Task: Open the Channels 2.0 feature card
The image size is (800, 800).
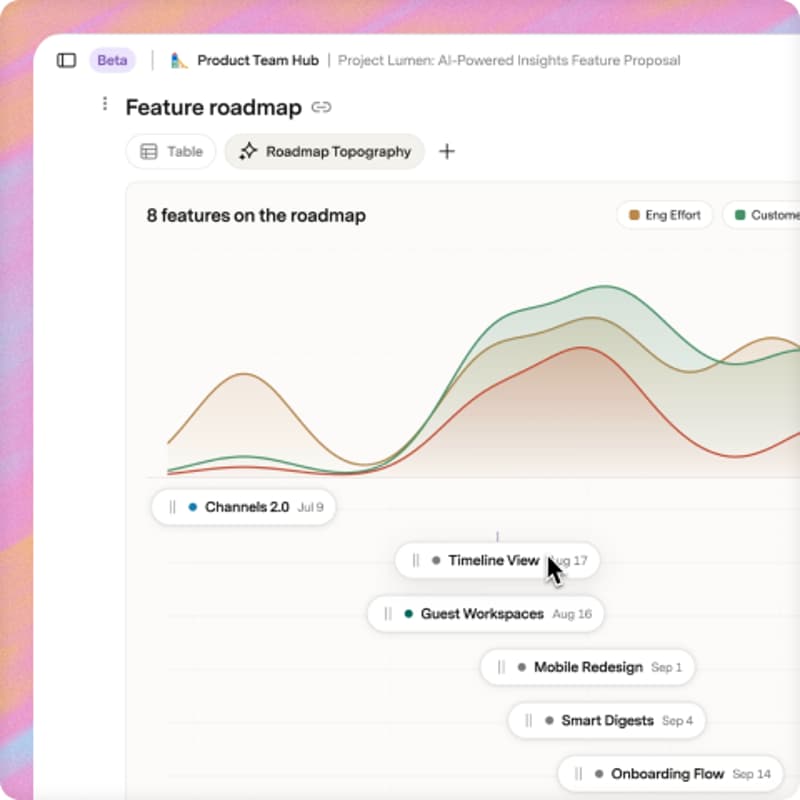Action: pyautogui.click(x=243, y=507)
